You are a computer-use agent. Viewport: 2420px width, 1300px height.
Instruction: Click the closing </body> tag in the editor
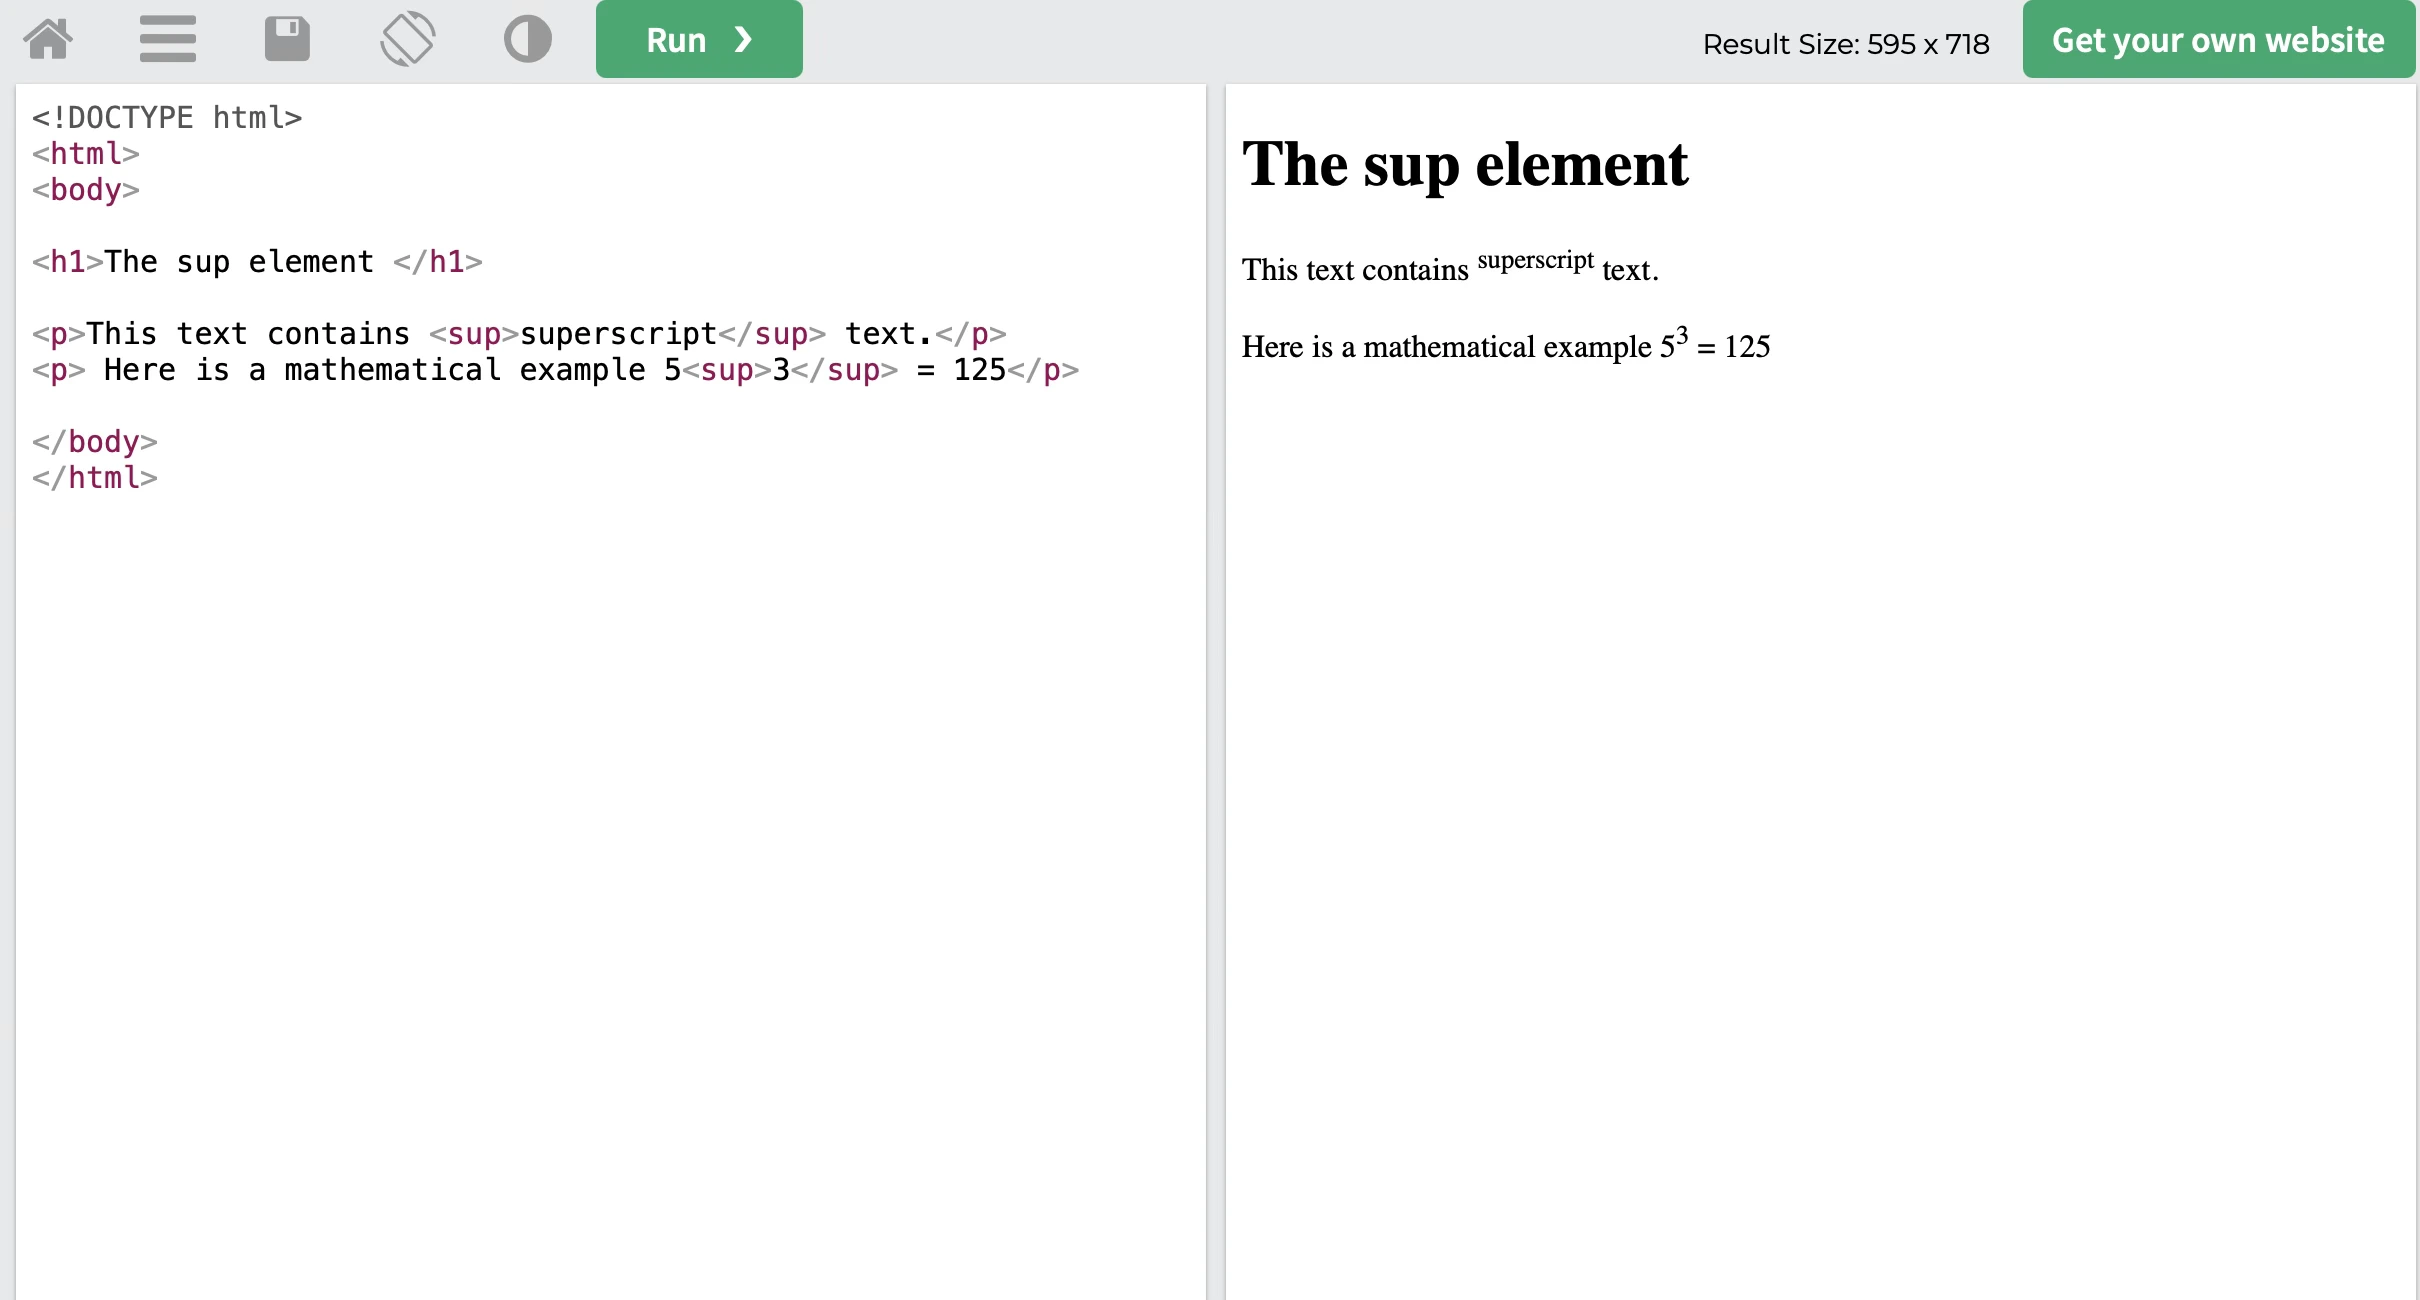click(95, 441)
